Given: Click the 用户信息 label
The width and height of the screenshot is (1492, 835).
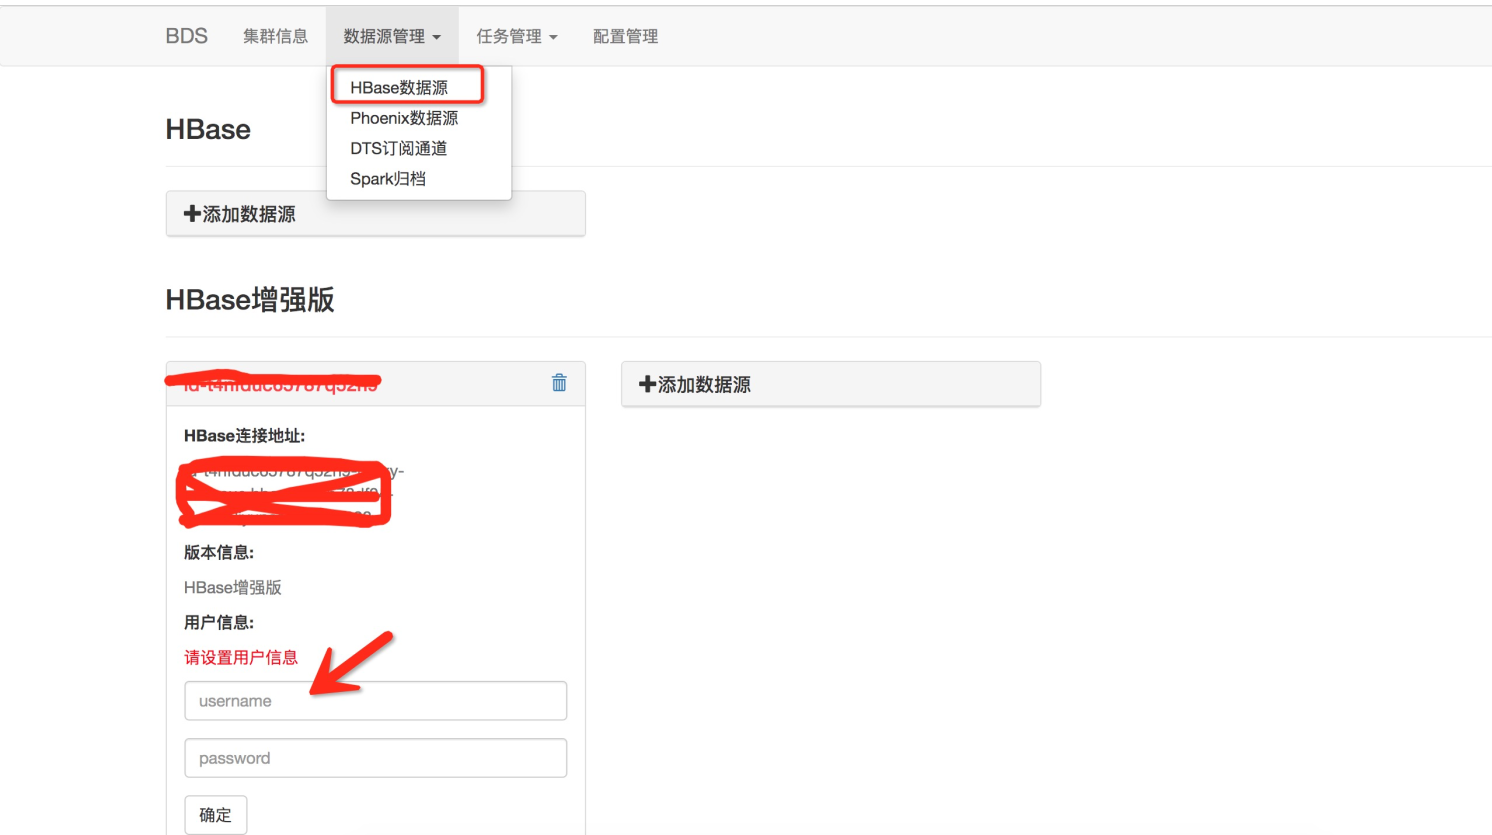Looking at the screenshot, I should pos(219,622).
